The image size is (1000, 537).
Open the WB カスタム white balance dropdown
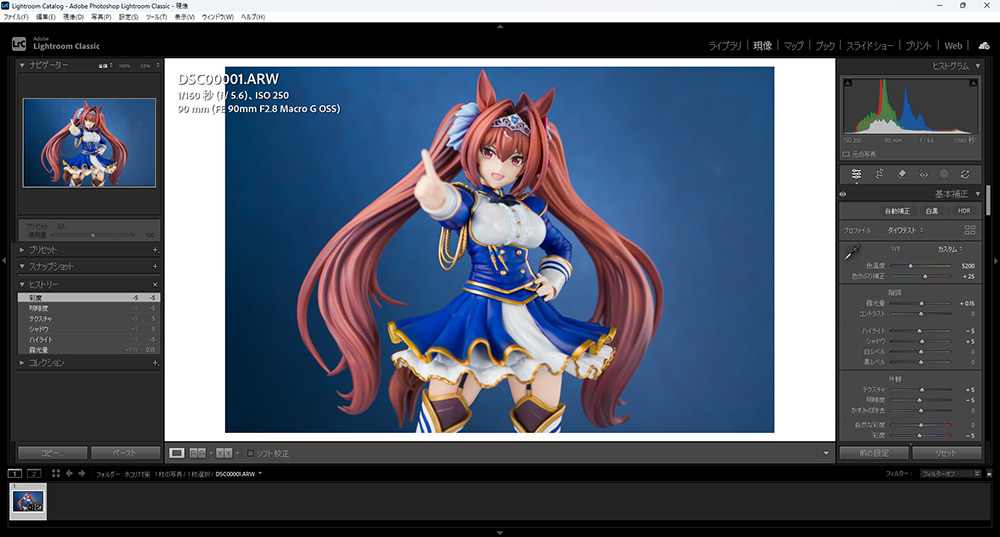[x=950, y=249]
